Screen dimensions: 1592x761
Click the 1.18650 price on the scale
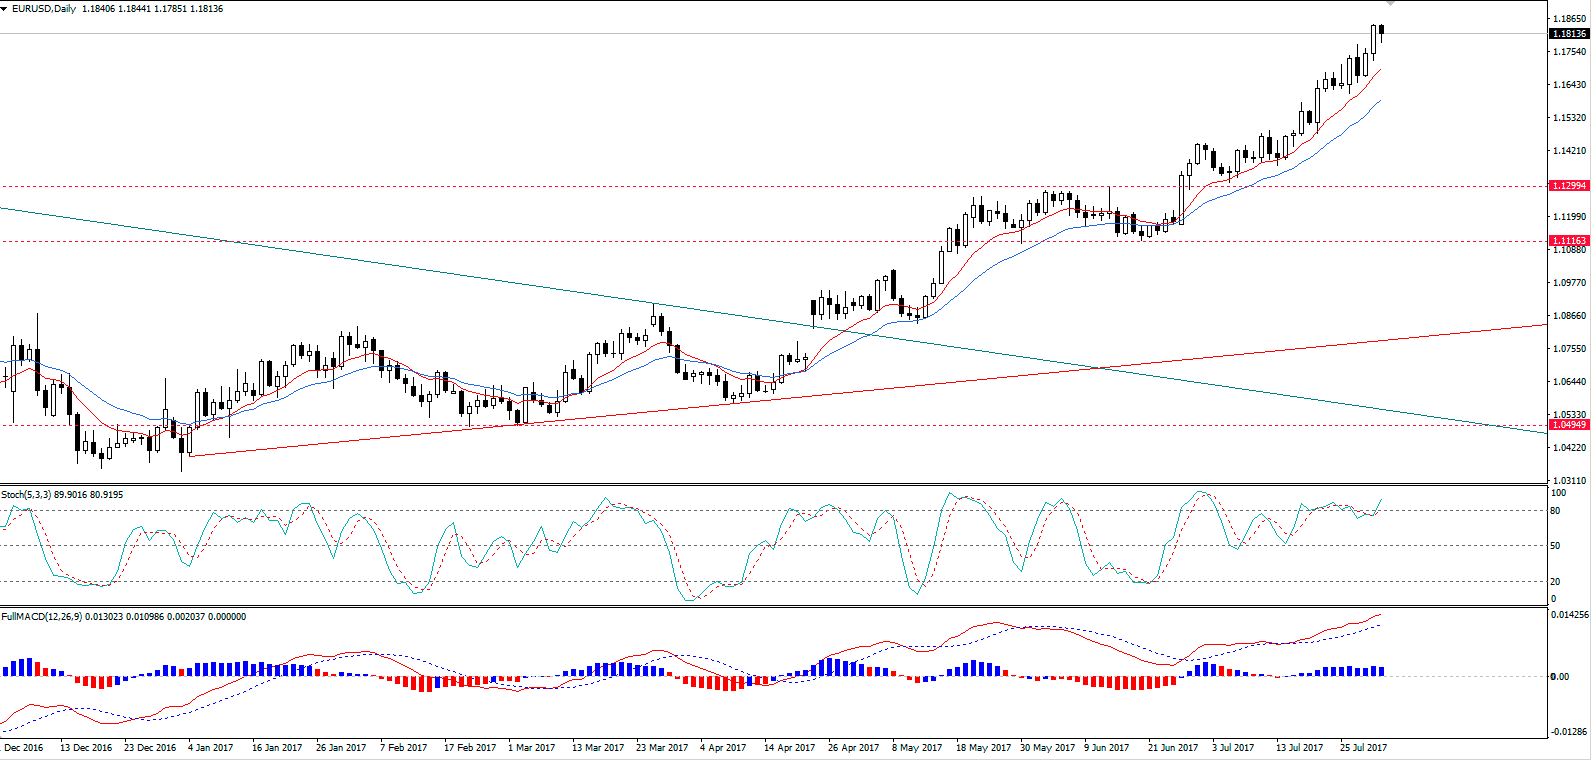[1568, 19]
